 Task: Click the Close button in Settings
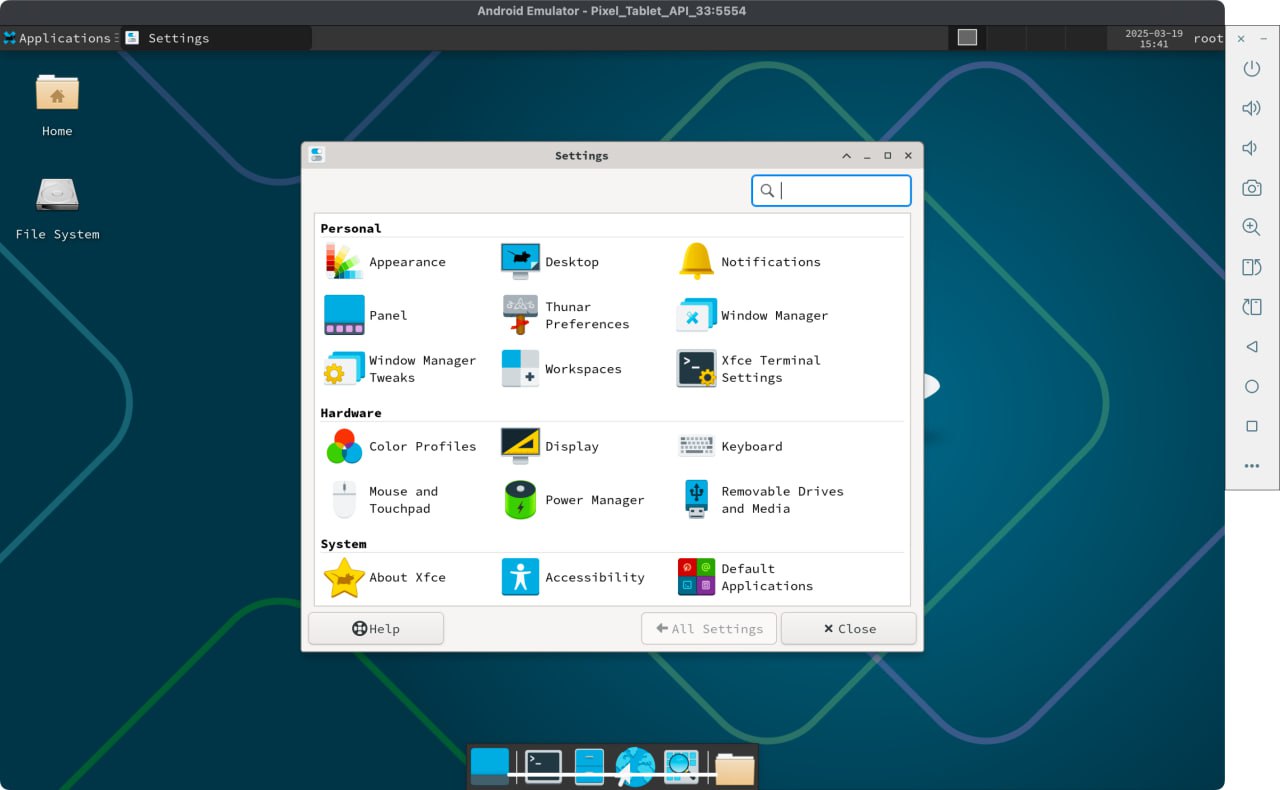point(848,629)
